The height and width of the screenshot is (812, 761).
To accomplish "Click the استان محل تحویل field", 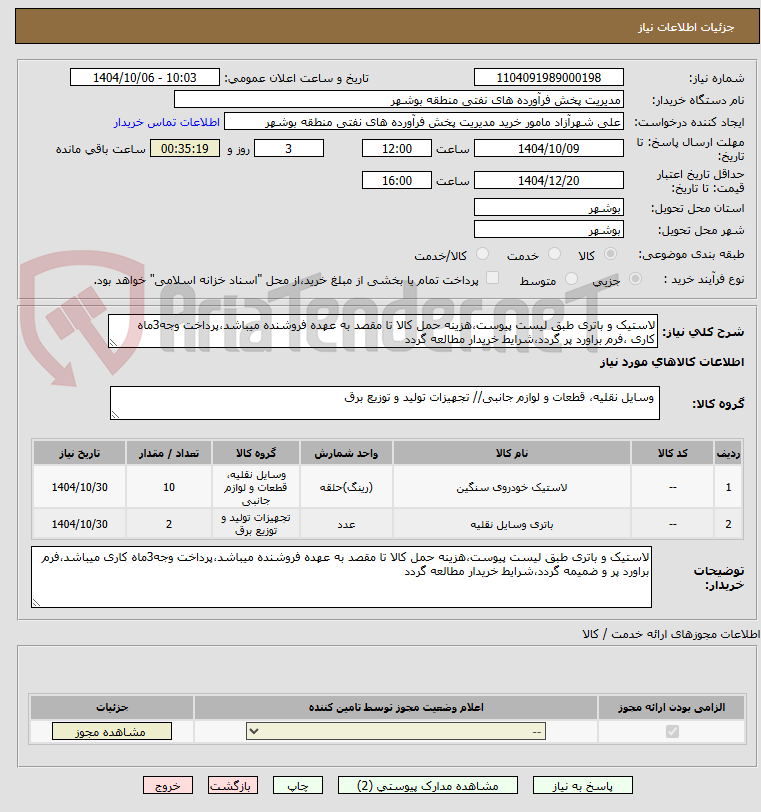I will [549, 208].
